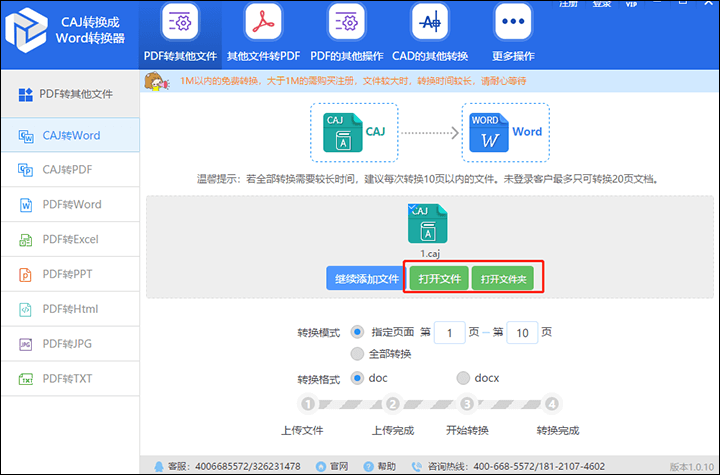Click the blue Word target format icon
Image resolution: width=720 pixels, height=475 pixels.
tap(489, 132)
